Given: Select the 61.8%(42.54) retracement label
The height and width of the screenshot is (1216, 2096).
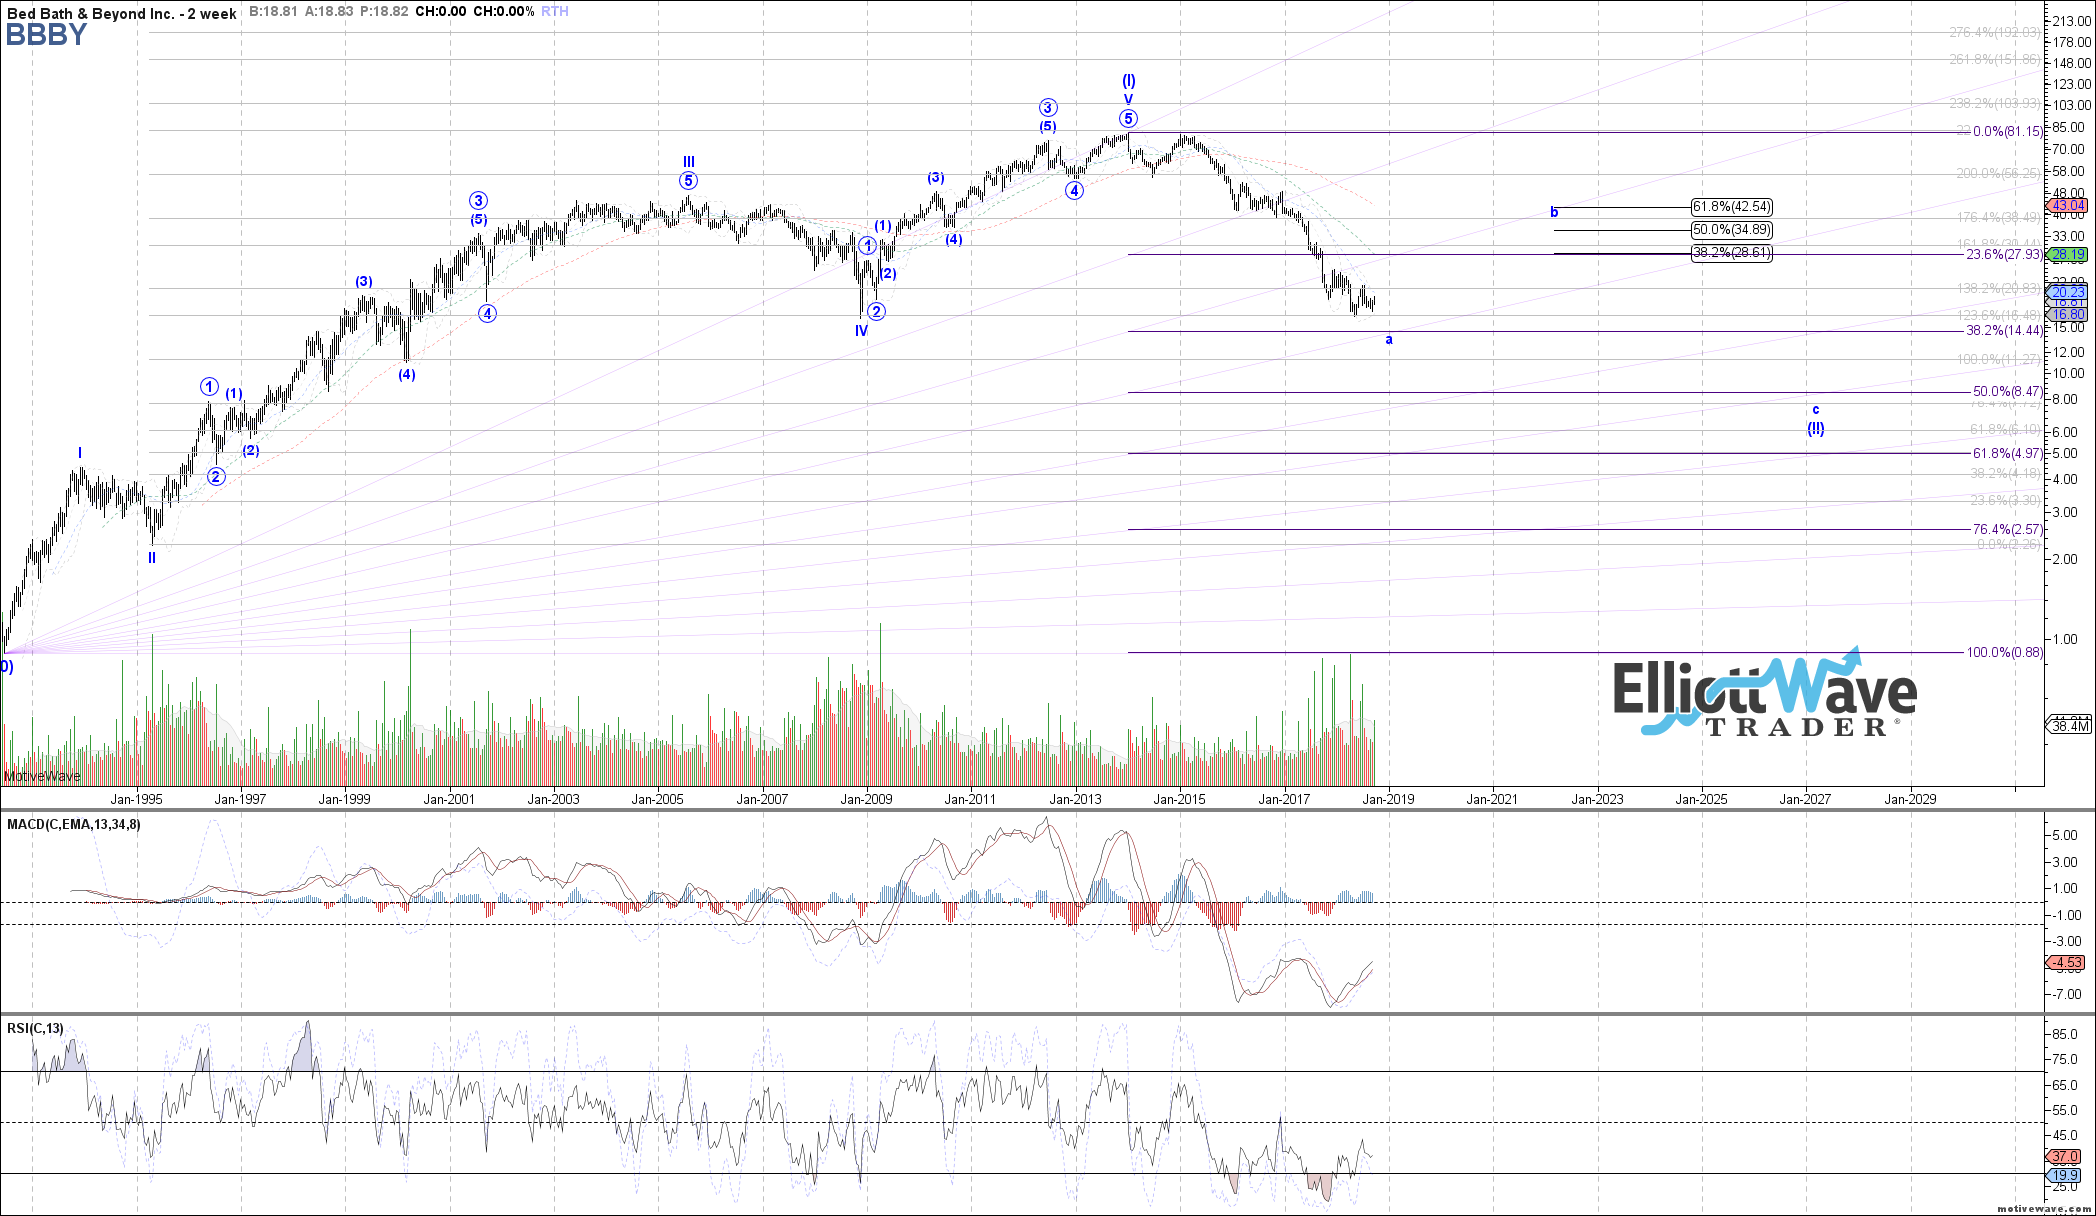Looking at the screenshot, I should tap(1732, 207).
